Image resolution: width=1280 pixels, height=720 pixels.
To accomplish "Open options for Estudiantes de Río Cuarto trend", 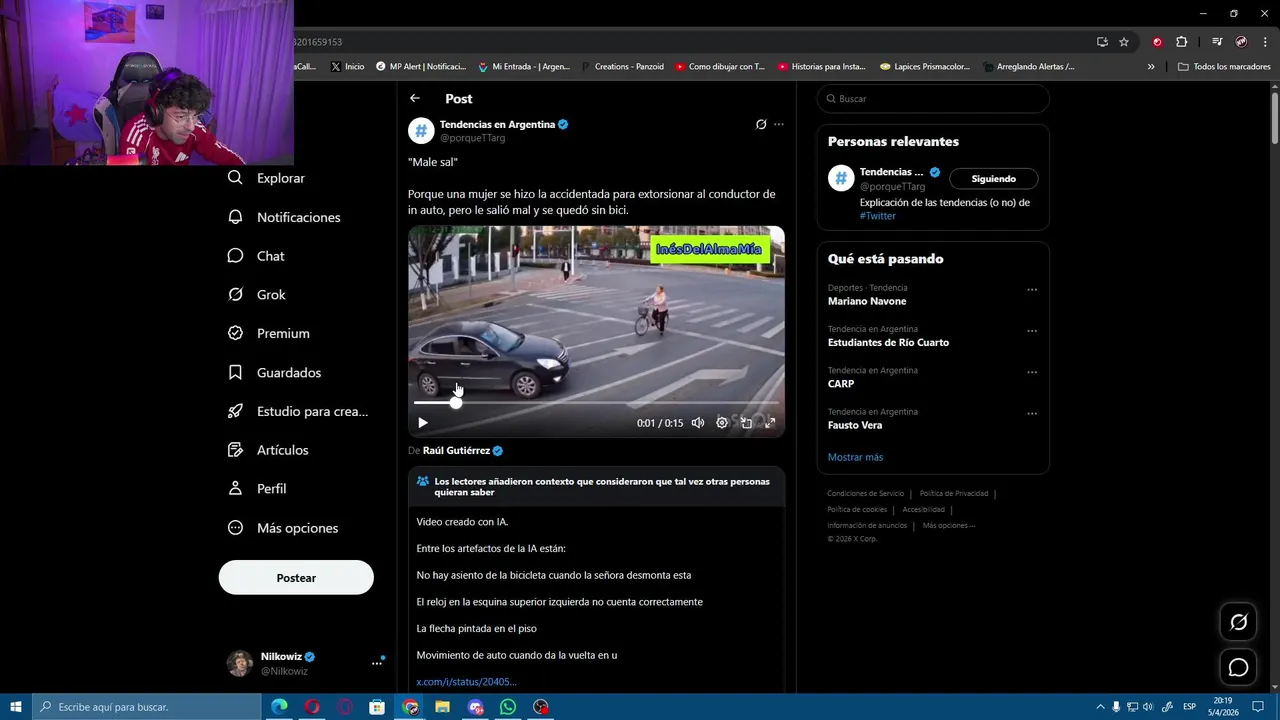I will tap(1032, 331).
